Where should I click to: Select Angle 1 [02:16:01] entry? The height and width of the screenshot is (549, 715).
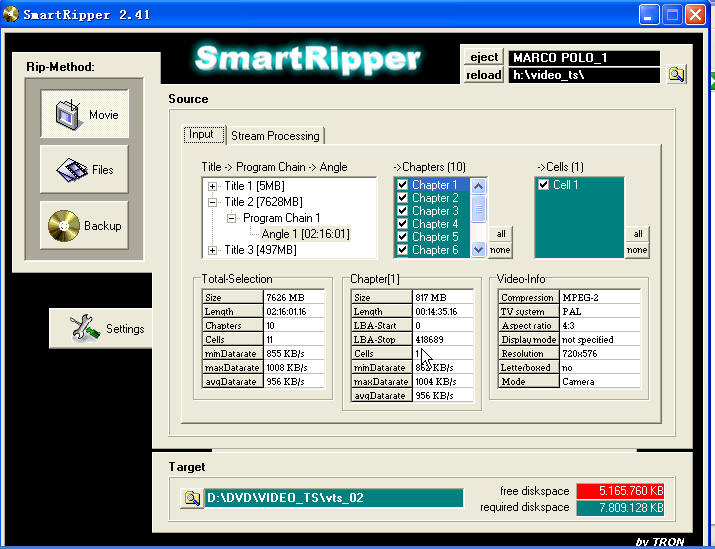coord(305,234)
